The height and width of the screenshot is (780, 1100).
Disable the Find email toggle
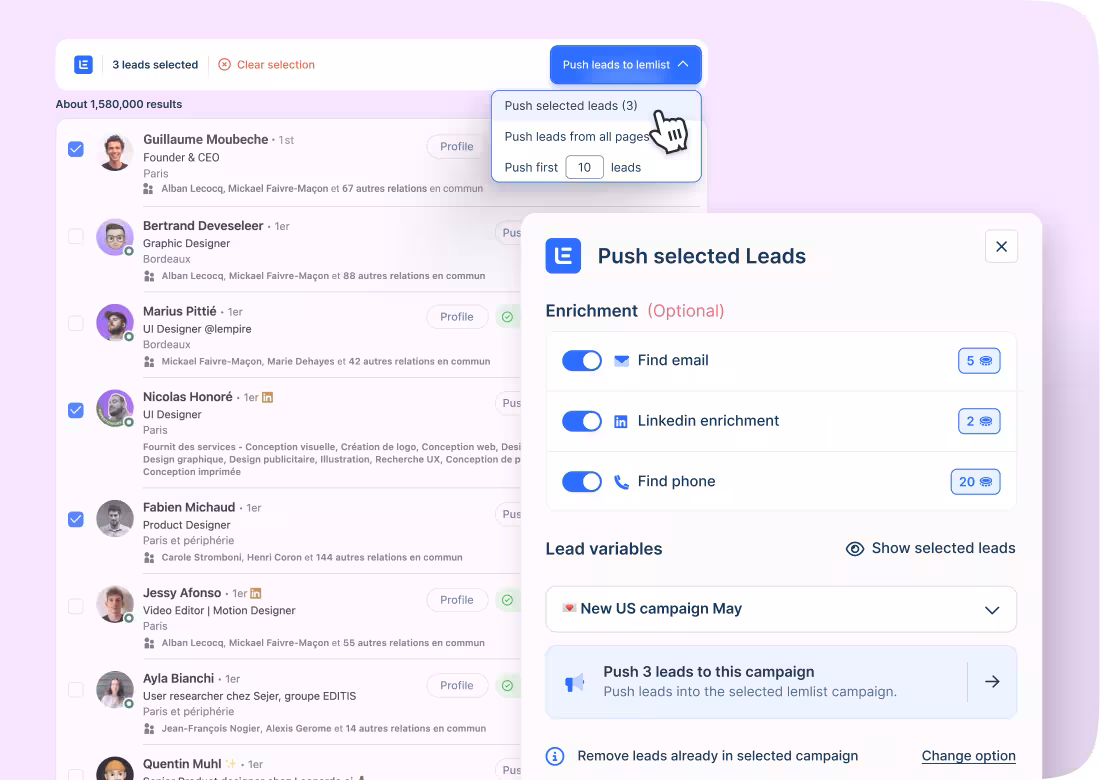[x=581, y=361]
